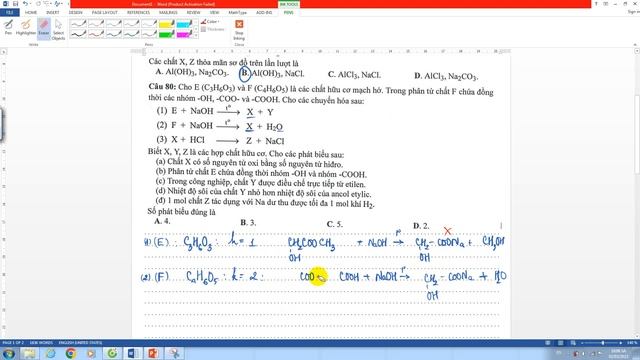This screenshot has width=640, height=360.
Task: Click Save icon in quick access toolbar
Action: (16, 4)
